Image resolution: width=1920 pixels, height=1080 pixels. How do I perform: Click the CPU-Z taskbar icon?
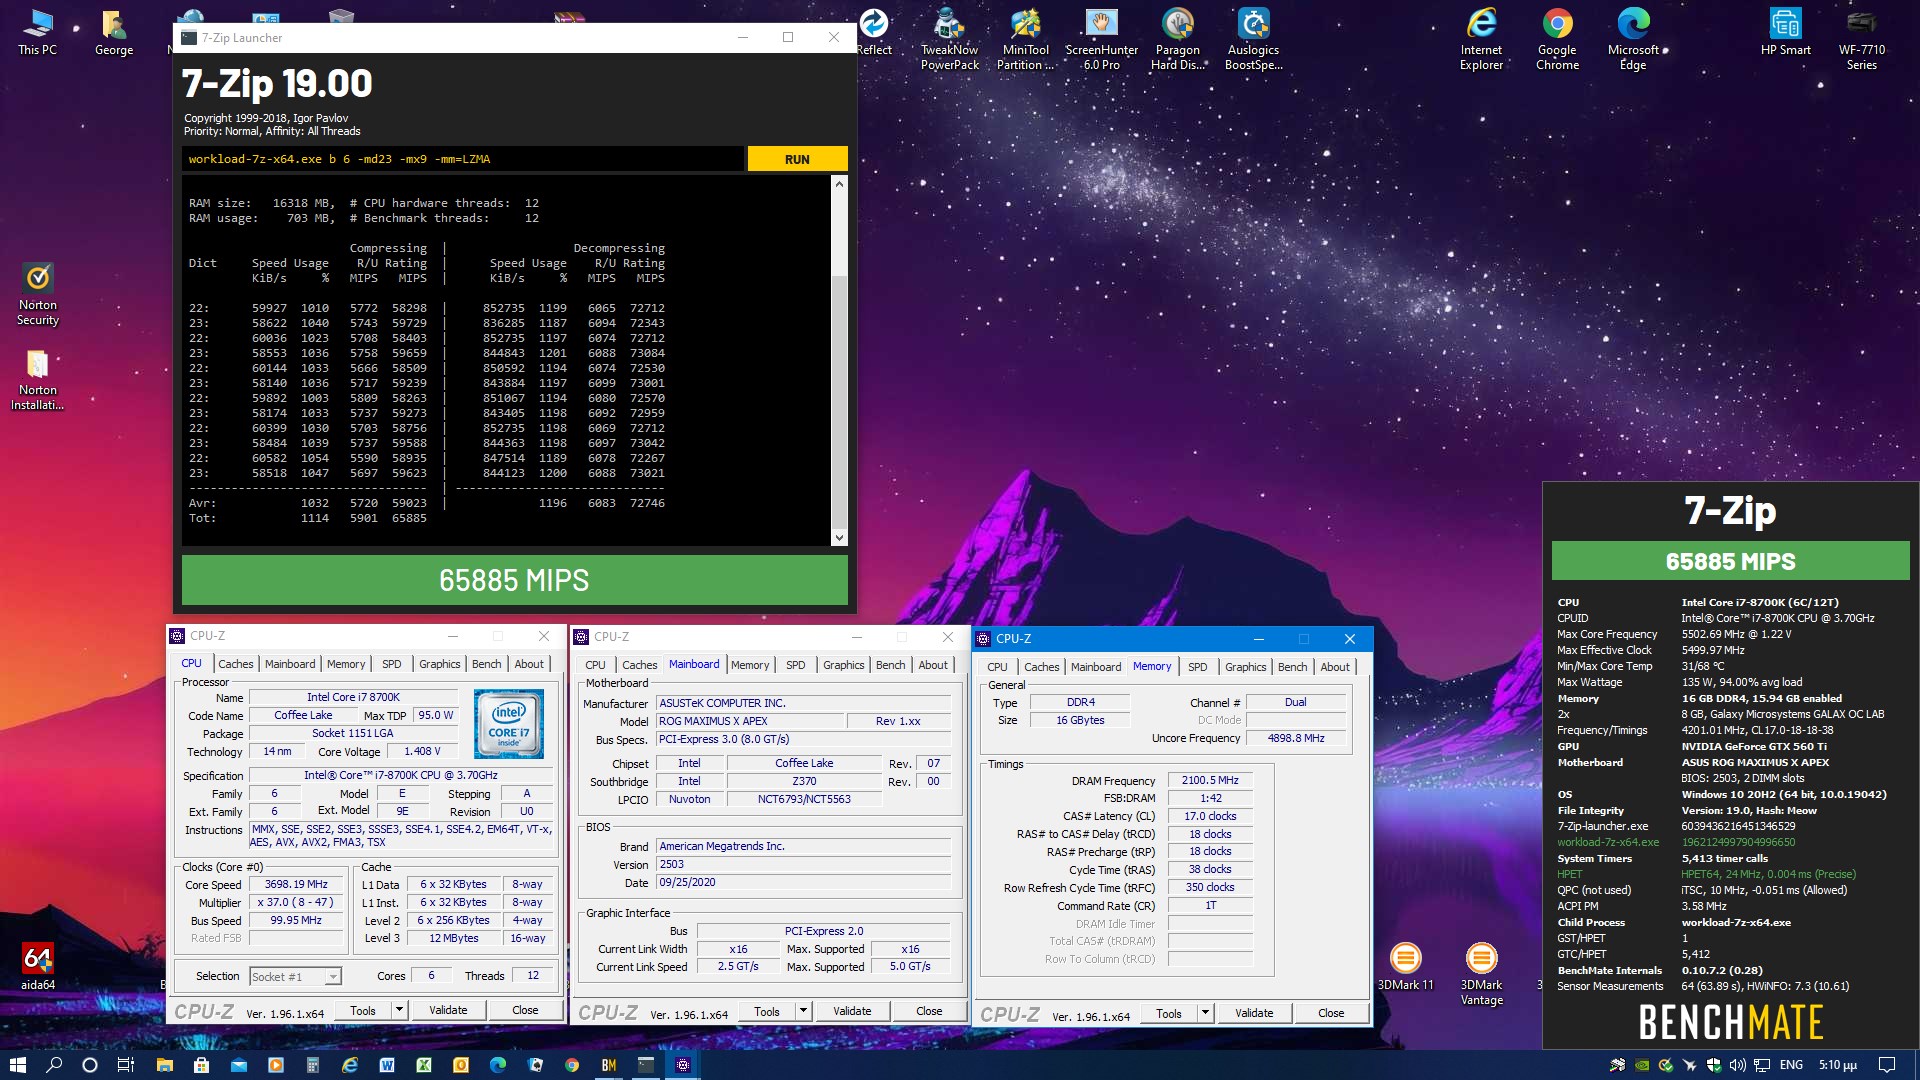coord(683,1065)
